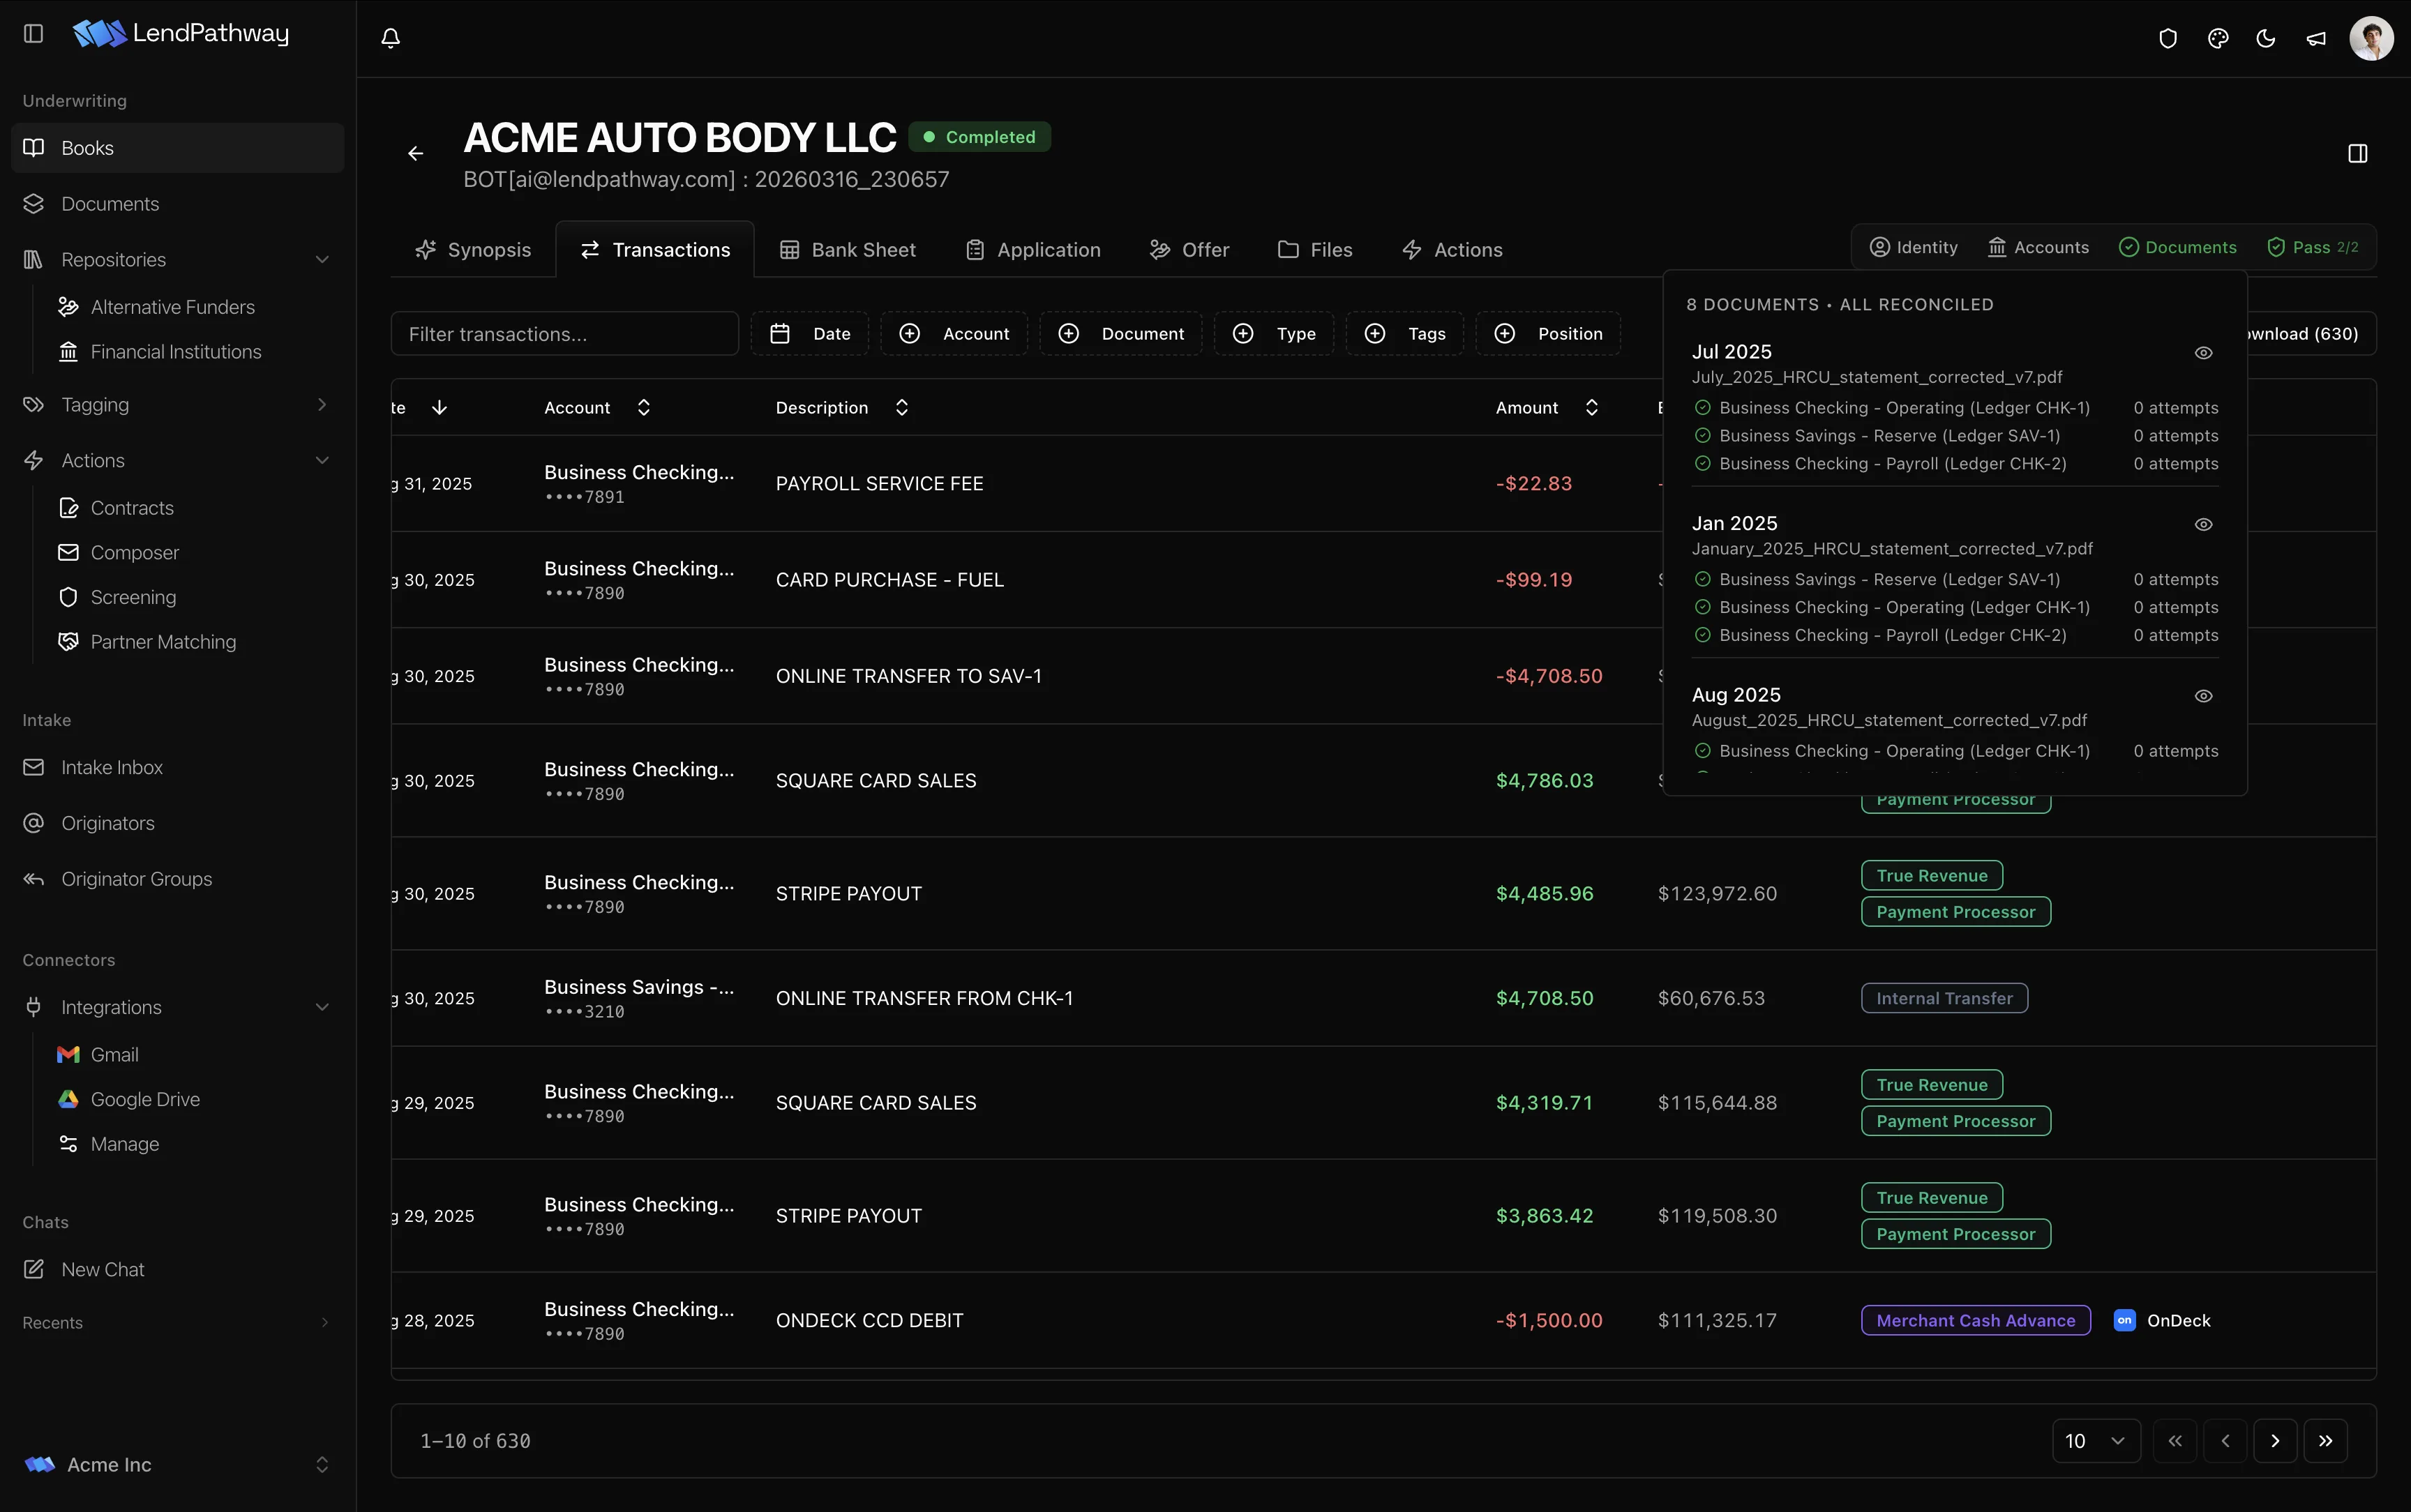Go to the next page of transactions
This screenshot has width=2411, height=1512.
point(2275,1440)
